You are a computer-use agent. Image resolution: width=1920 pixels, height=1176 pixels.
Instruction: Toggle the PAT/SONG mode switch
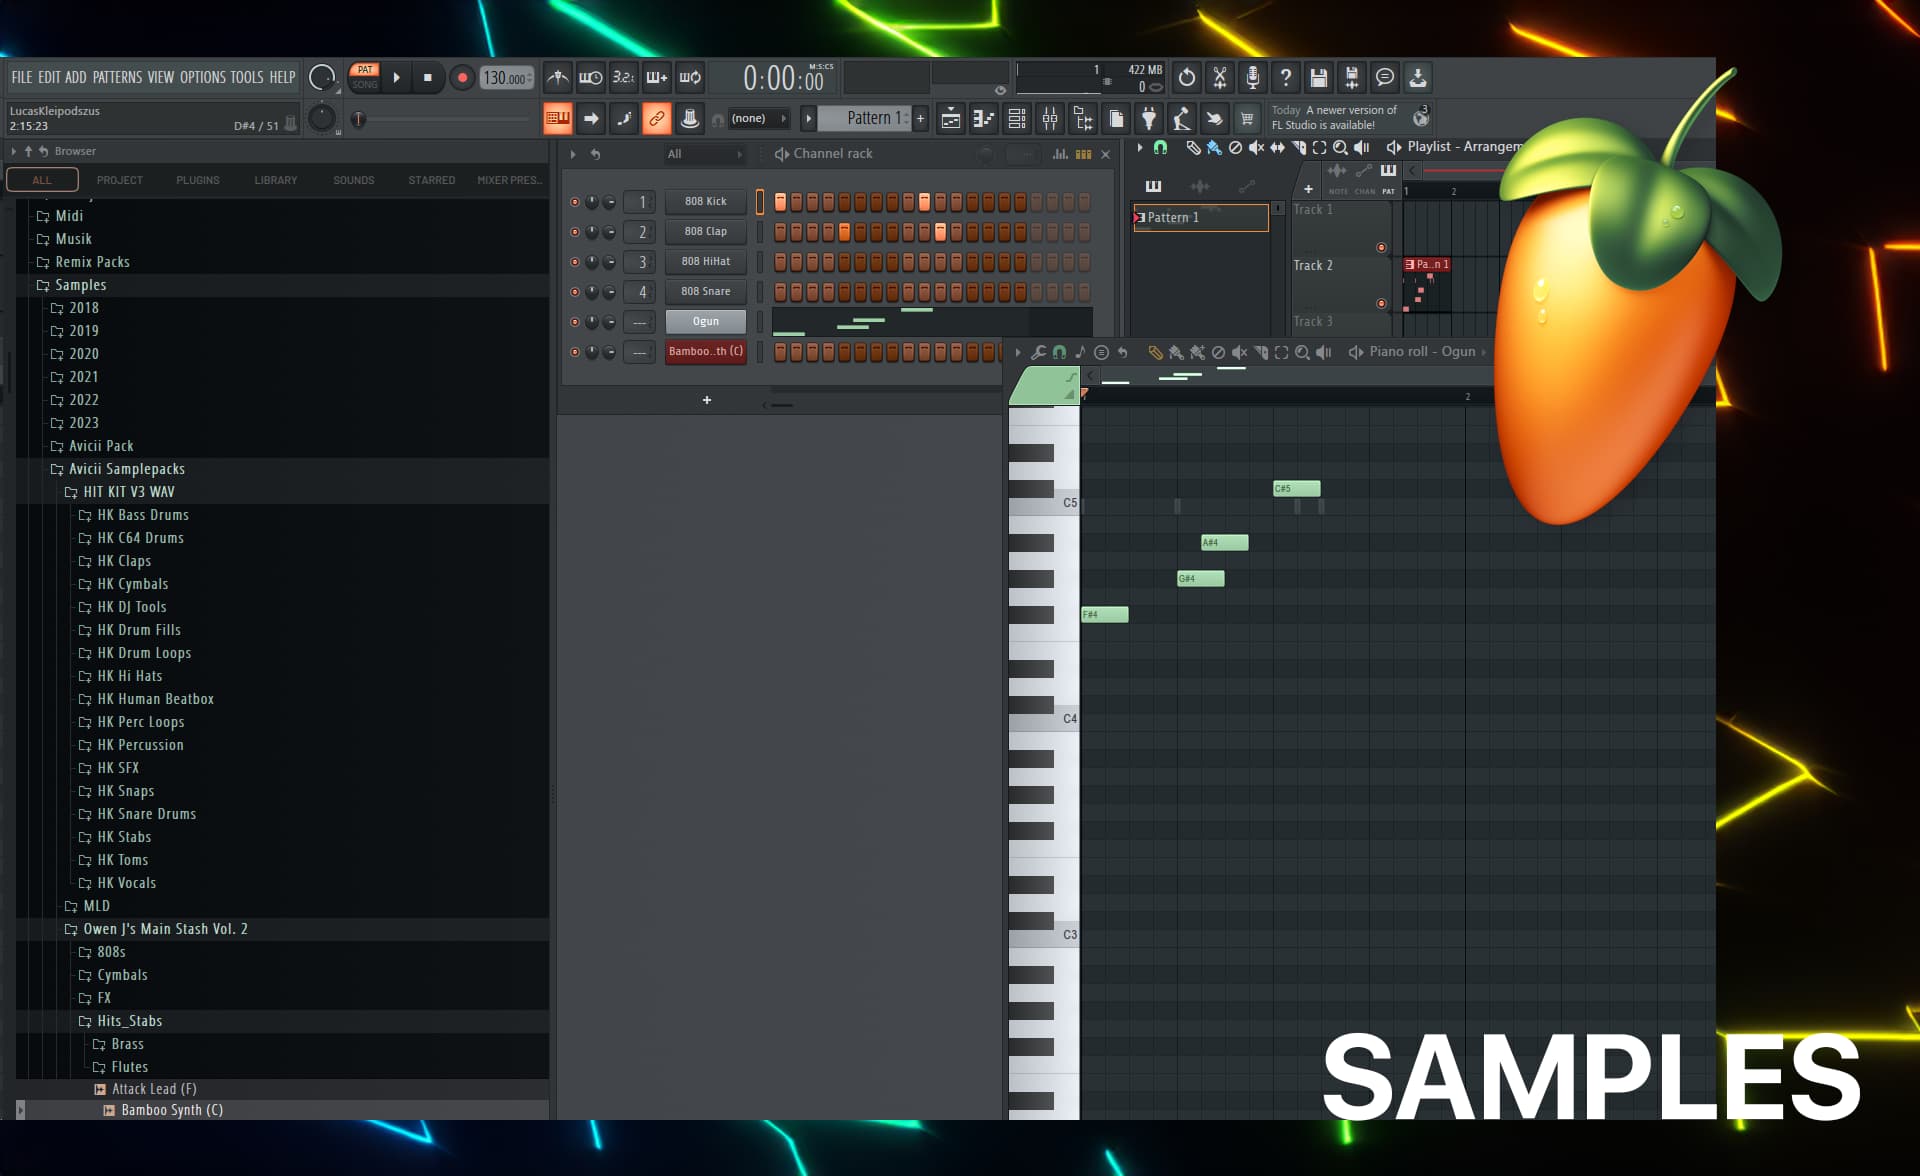click(365, 77)
